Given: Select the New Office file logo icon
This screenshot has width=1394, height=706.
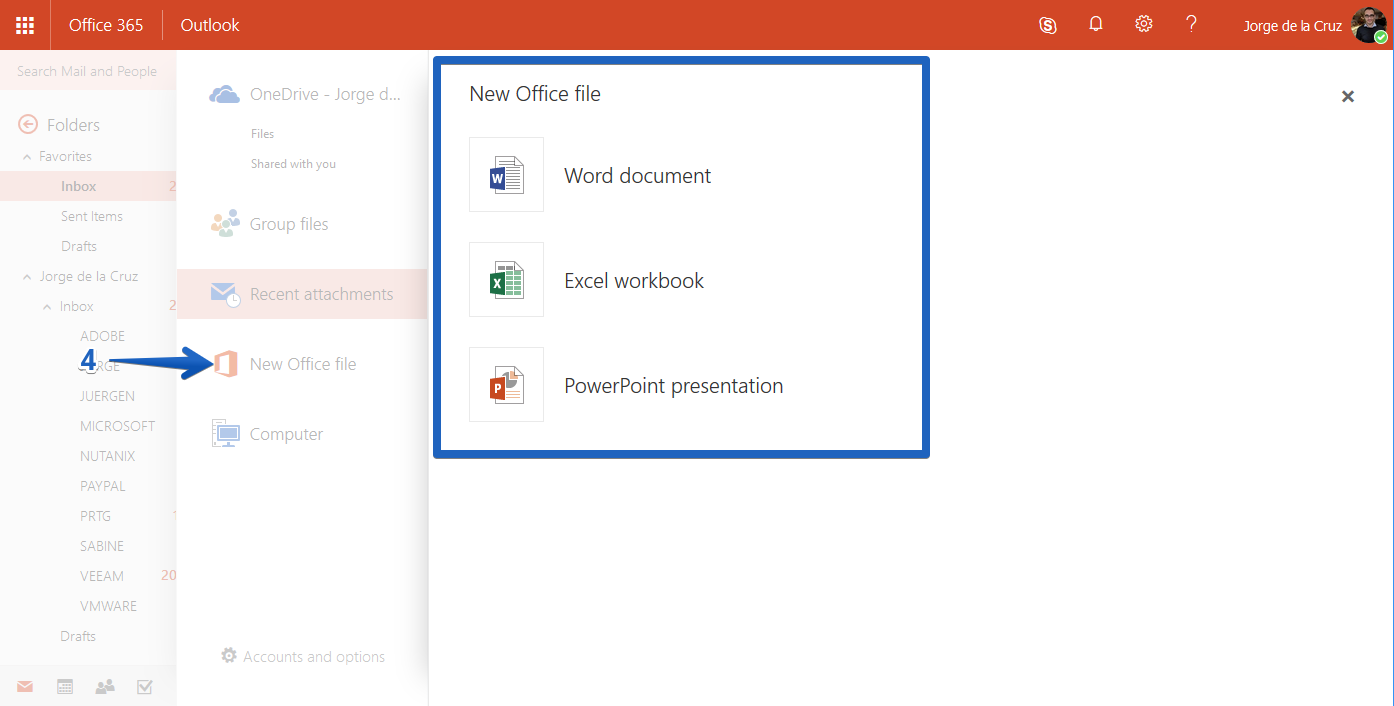Looking at the screenshot, I should click(x=226, y=364).
